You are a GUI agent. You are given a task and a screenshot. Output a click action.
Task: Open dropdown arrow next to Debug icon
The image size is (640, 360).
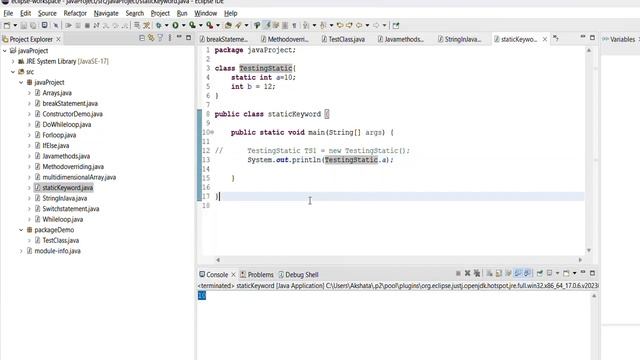tap(167, 25)
